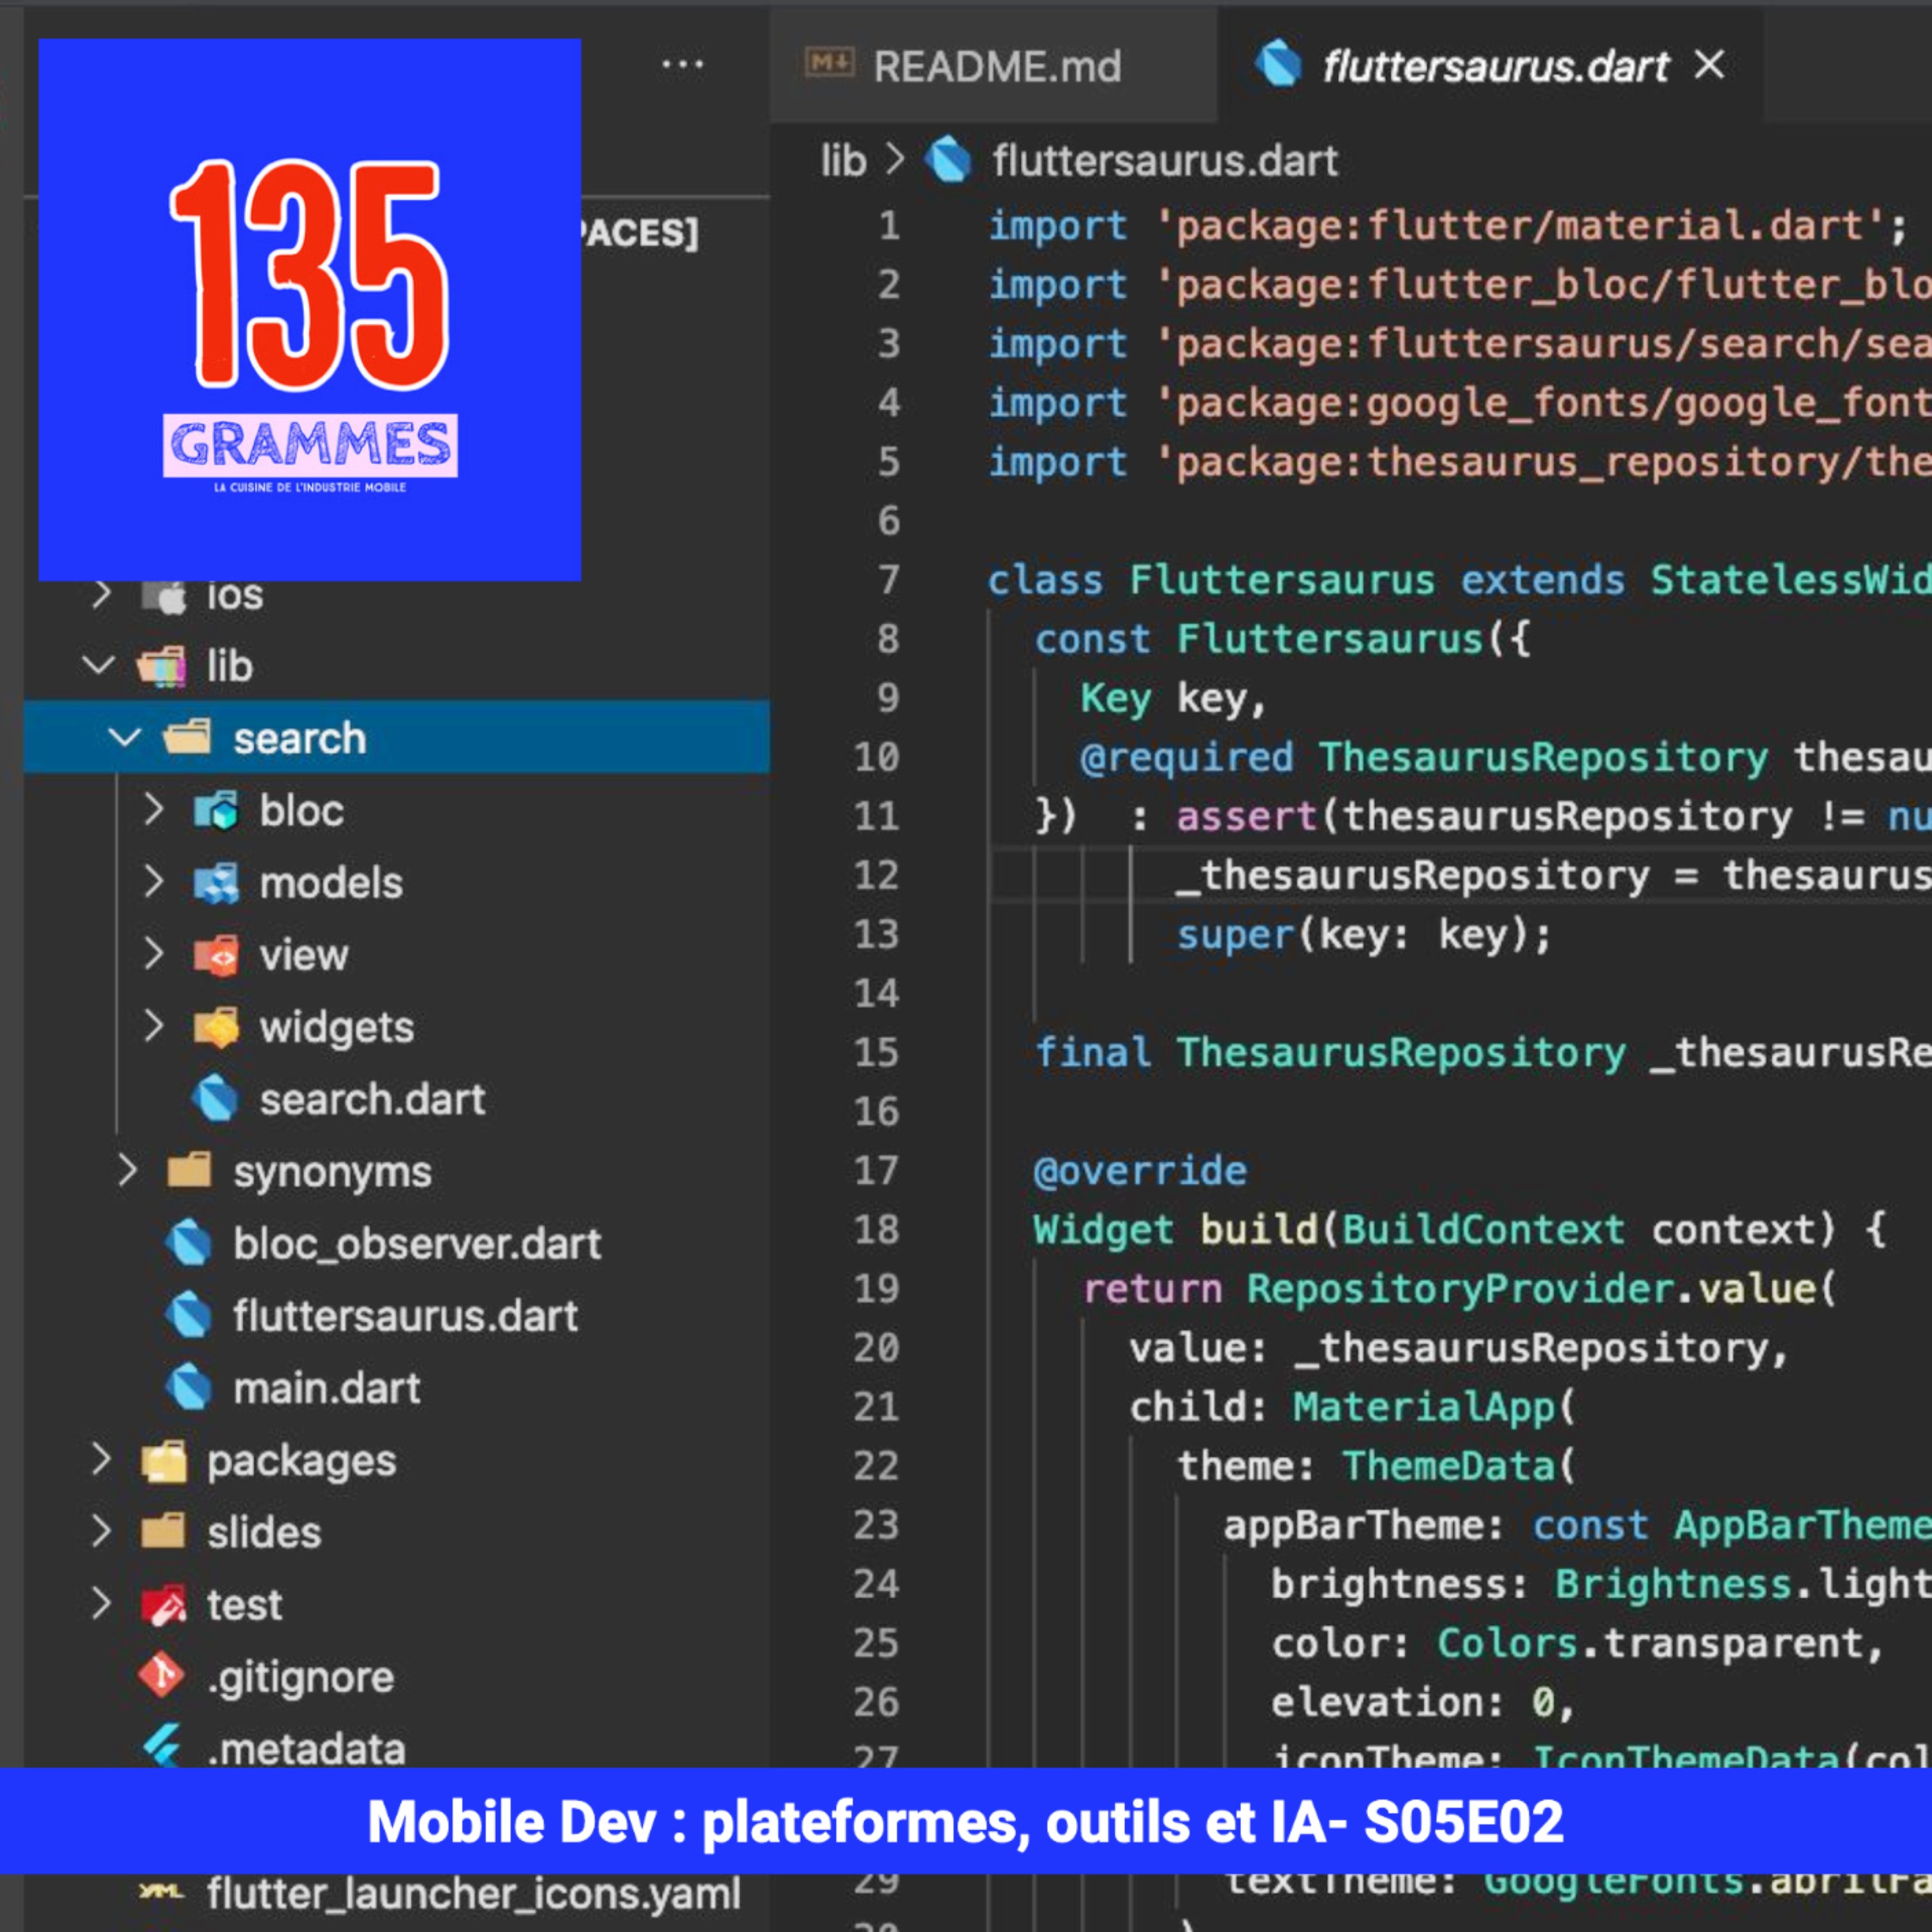Click the synonyms folder icon
1932x1932 pixels.
[x=189, y=1169]
